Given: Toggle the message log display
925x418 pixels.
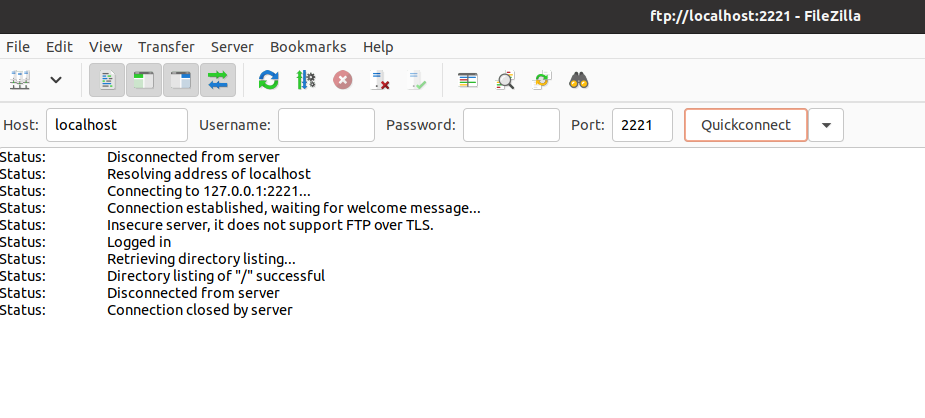Looking at the screenshot, I should tap(107, 80).
